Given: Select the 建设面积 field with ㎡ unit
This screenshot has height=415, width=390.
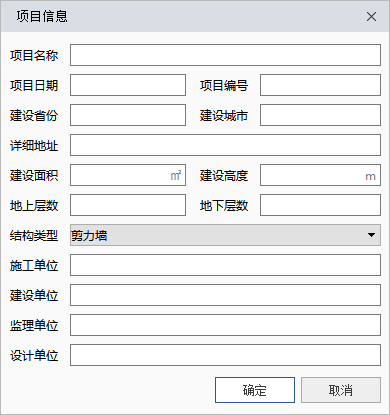Looking at the screenshot, I should pos(128,175).
